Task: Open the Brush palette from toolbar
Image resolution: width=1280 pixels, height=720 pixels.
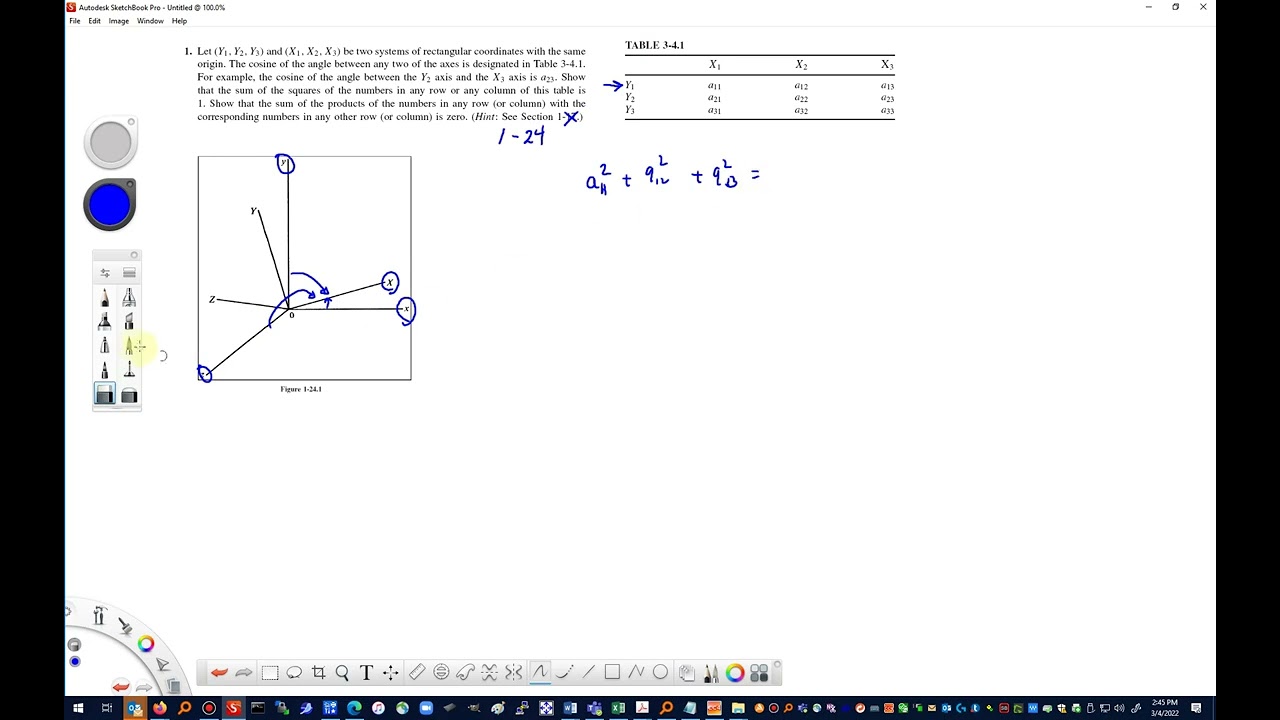Action: pos(711,673)
